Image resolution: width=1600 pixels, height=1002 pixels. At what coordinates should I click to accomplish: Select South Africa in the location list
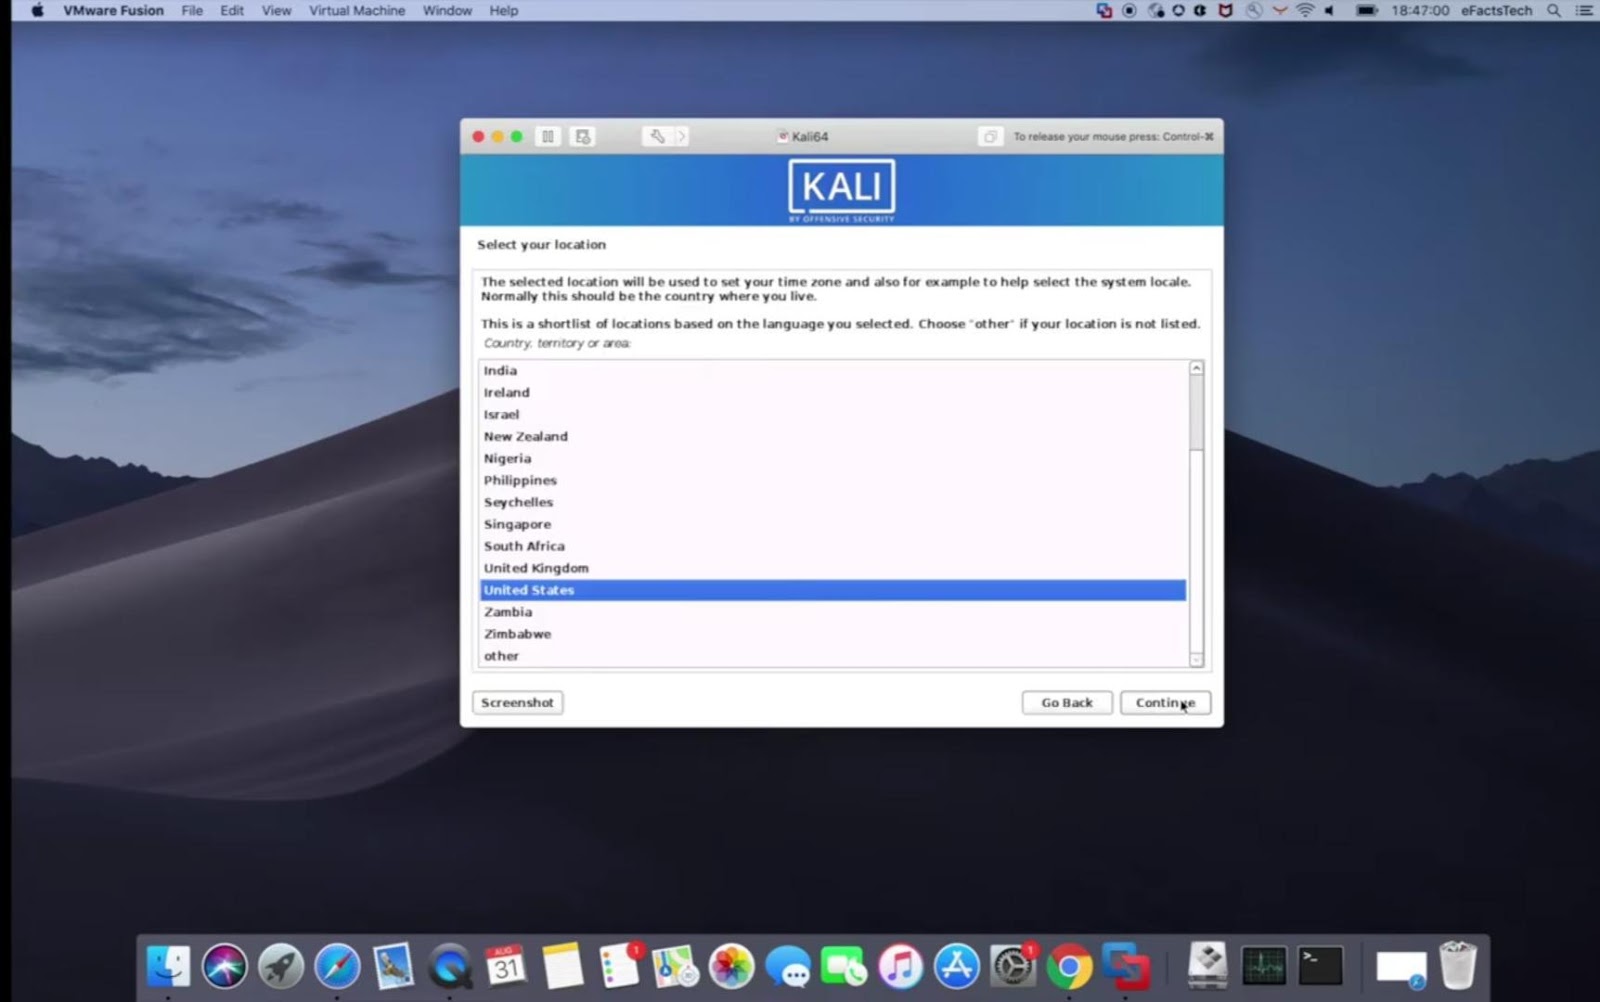[833, 546]
